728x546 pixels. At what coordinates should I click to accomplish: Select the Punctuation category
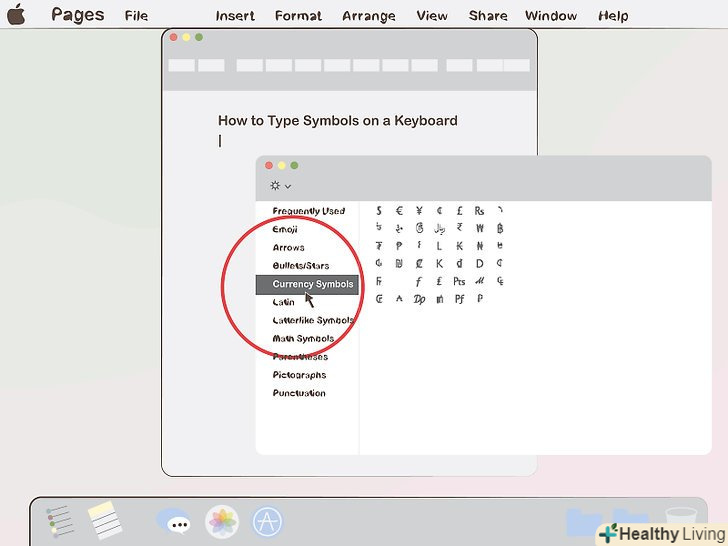299,393
